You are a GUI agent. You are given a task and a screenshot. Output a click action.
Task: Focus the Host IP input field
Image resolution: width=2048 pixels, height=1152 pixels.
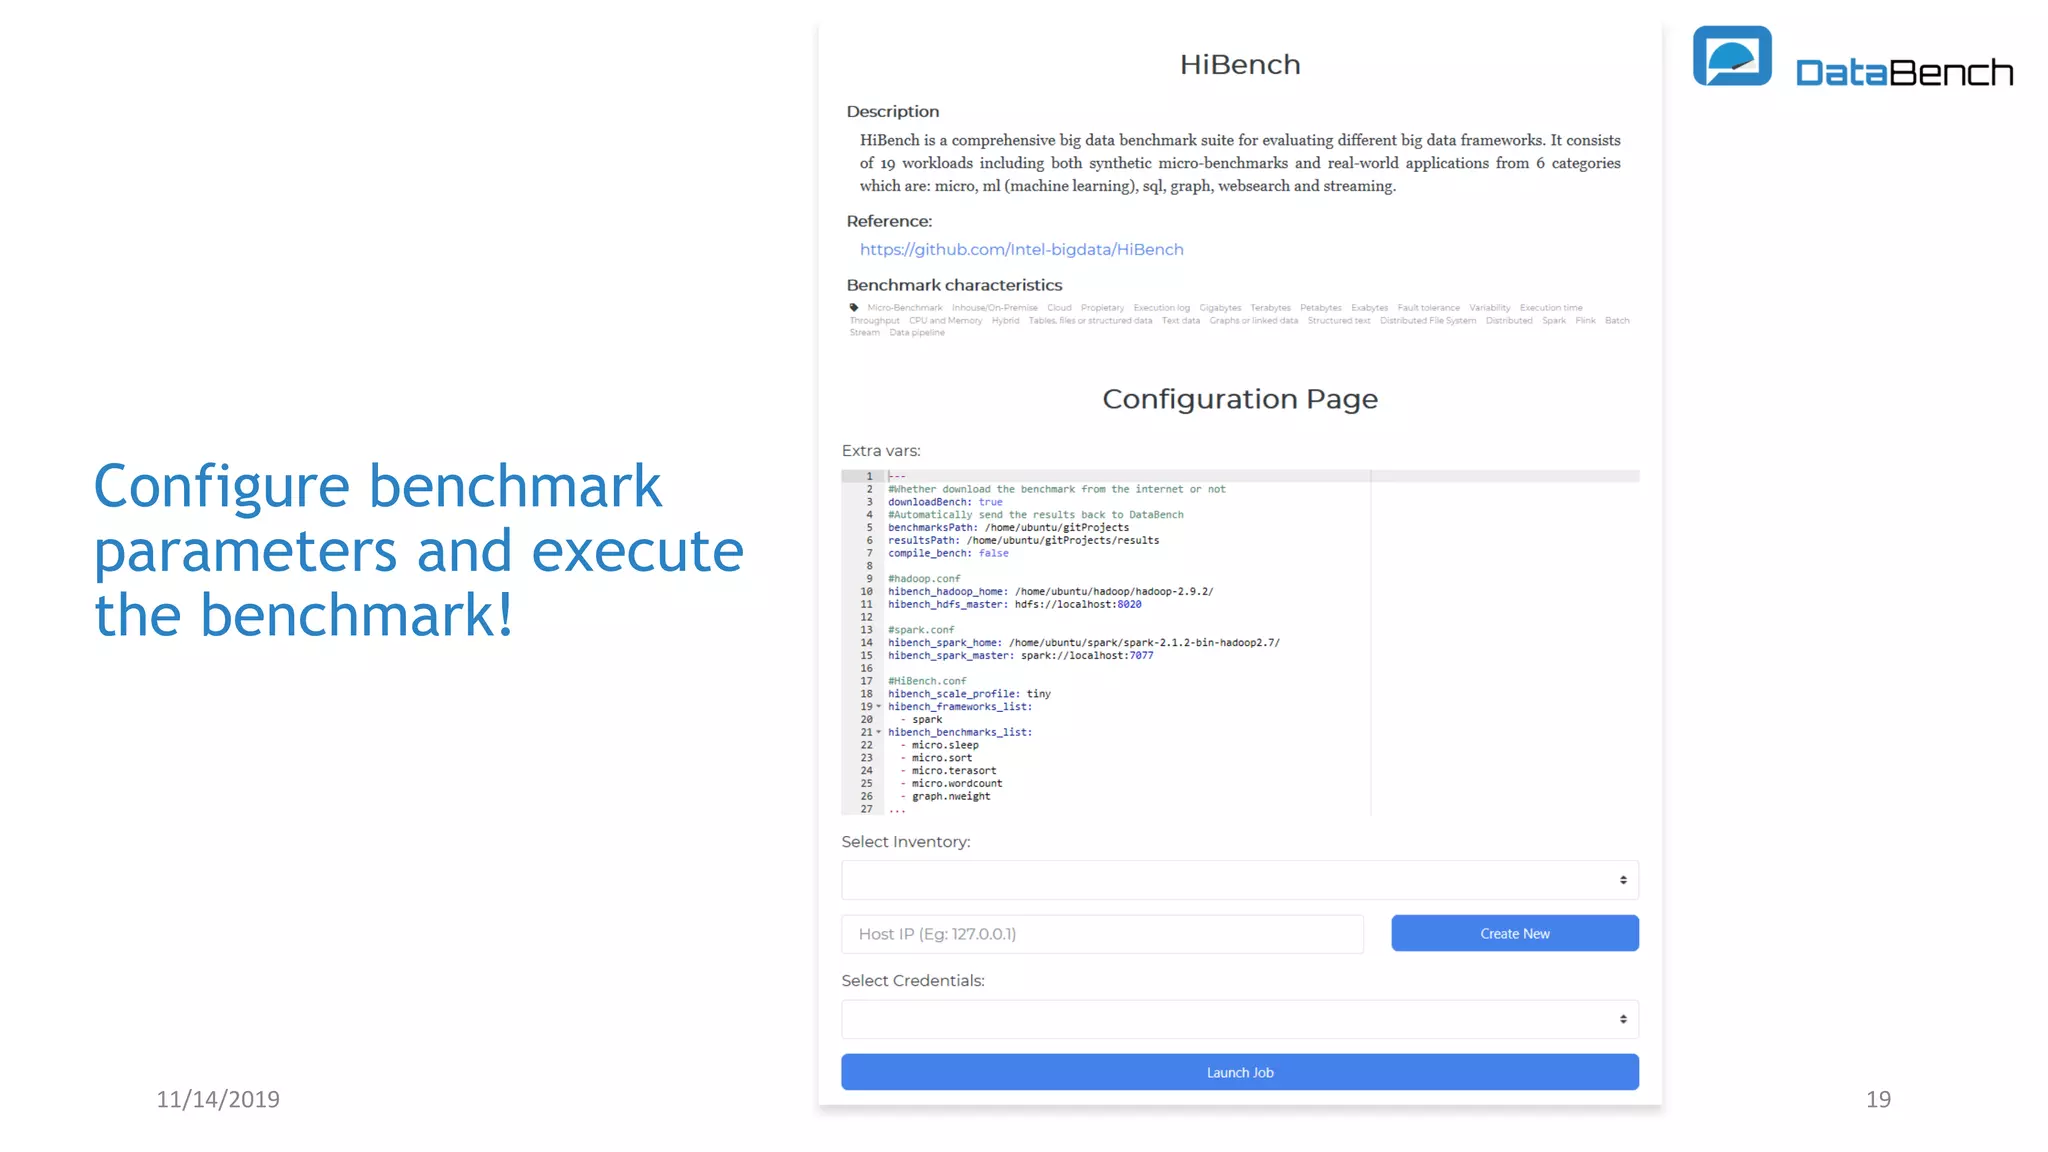coord(1102,934)
